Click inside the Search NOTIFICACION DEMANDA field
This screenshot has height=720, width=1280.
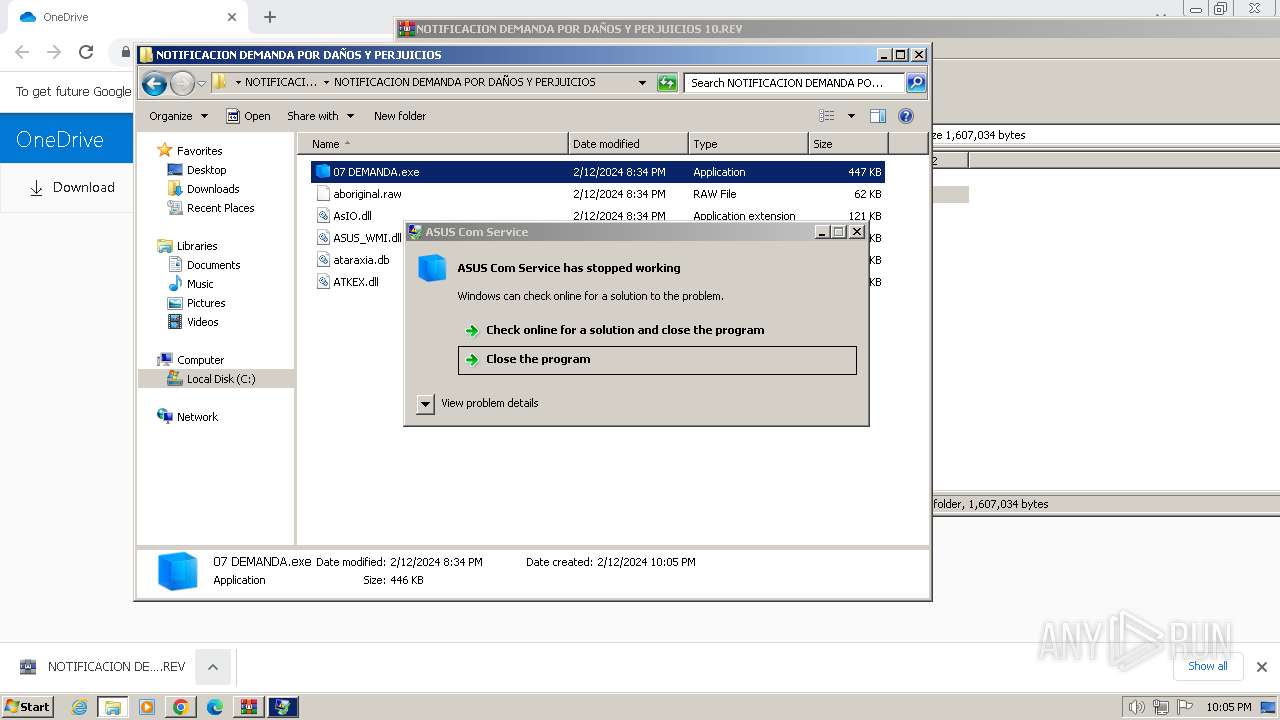point(794,83)
